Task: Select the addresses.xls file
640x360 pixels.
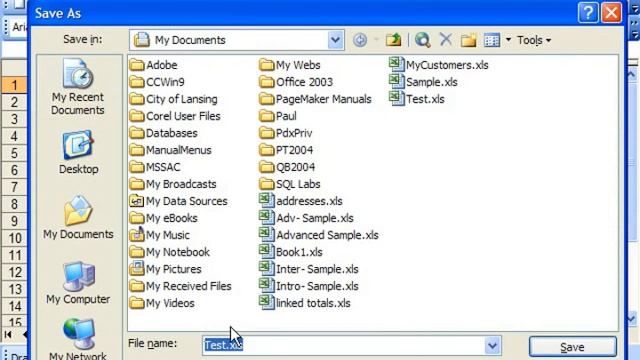Action: point(301,201)
